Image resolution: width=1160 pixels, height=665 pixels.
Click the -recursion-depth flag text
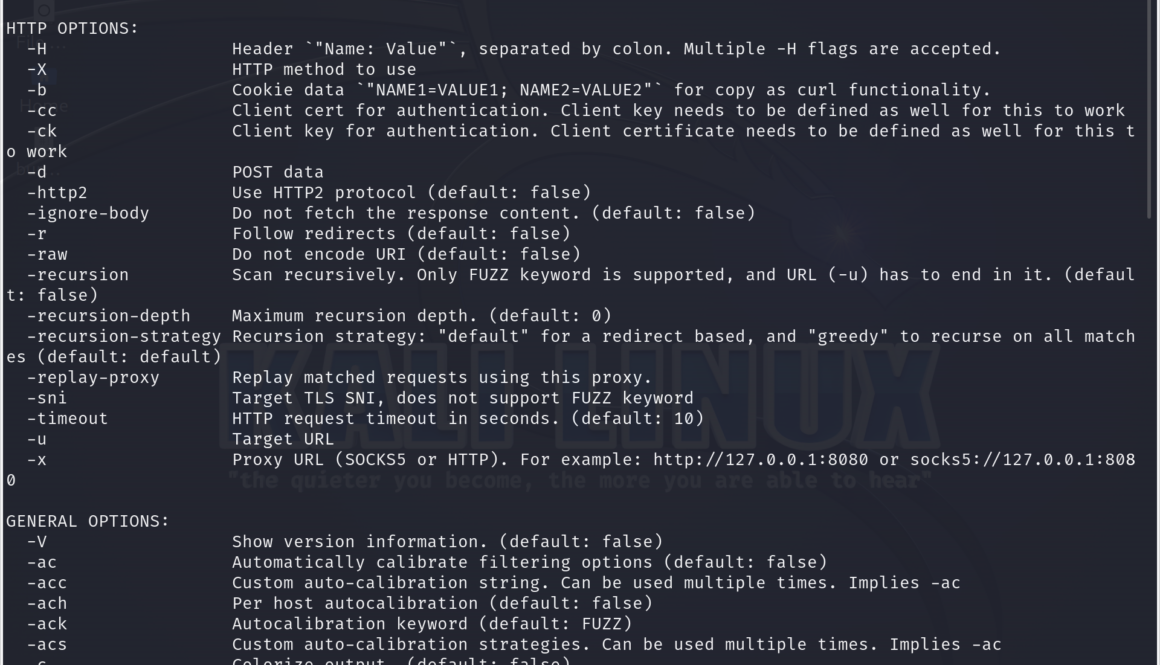click(108, 316)
